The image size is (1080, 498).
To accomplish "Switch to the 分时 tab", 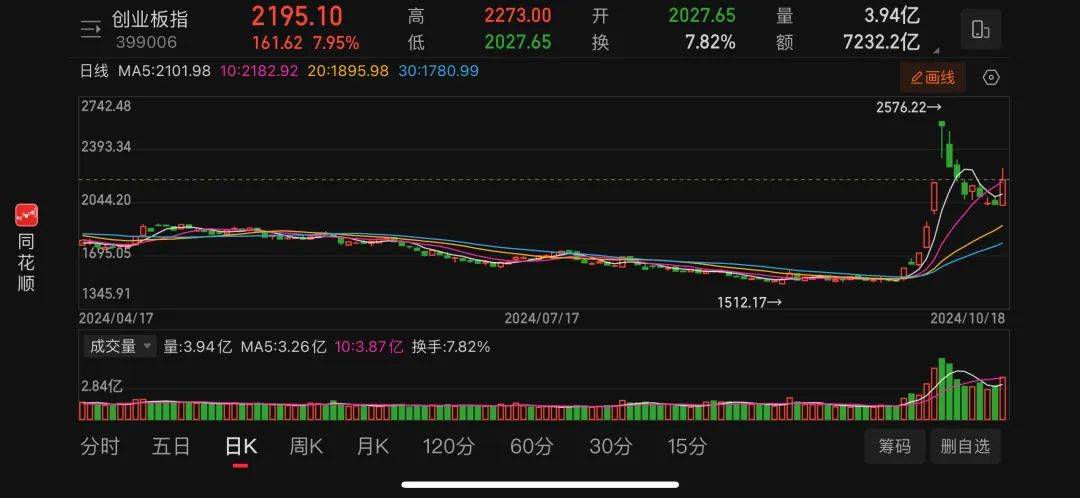I will coord(100,446).
